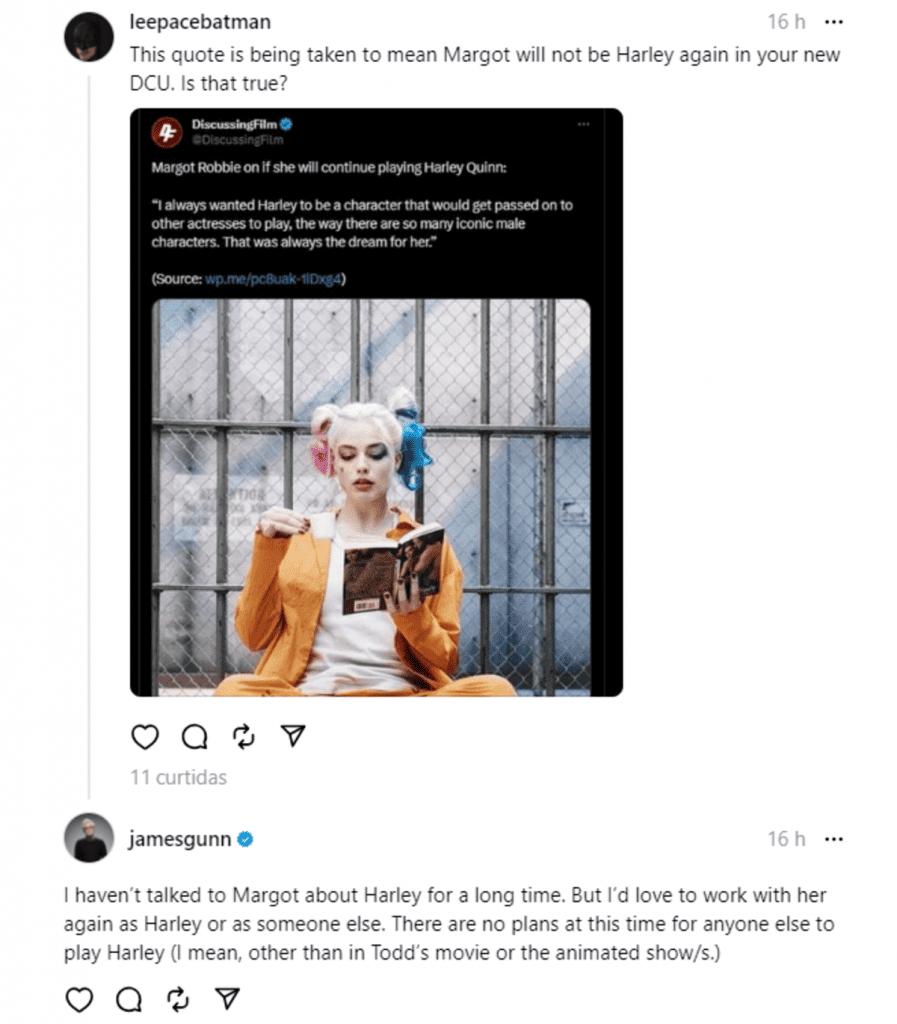This screenshot has width=897, height=1024.
Task: Click the wp.me source link in screenshot
Action: pos(273,279)
